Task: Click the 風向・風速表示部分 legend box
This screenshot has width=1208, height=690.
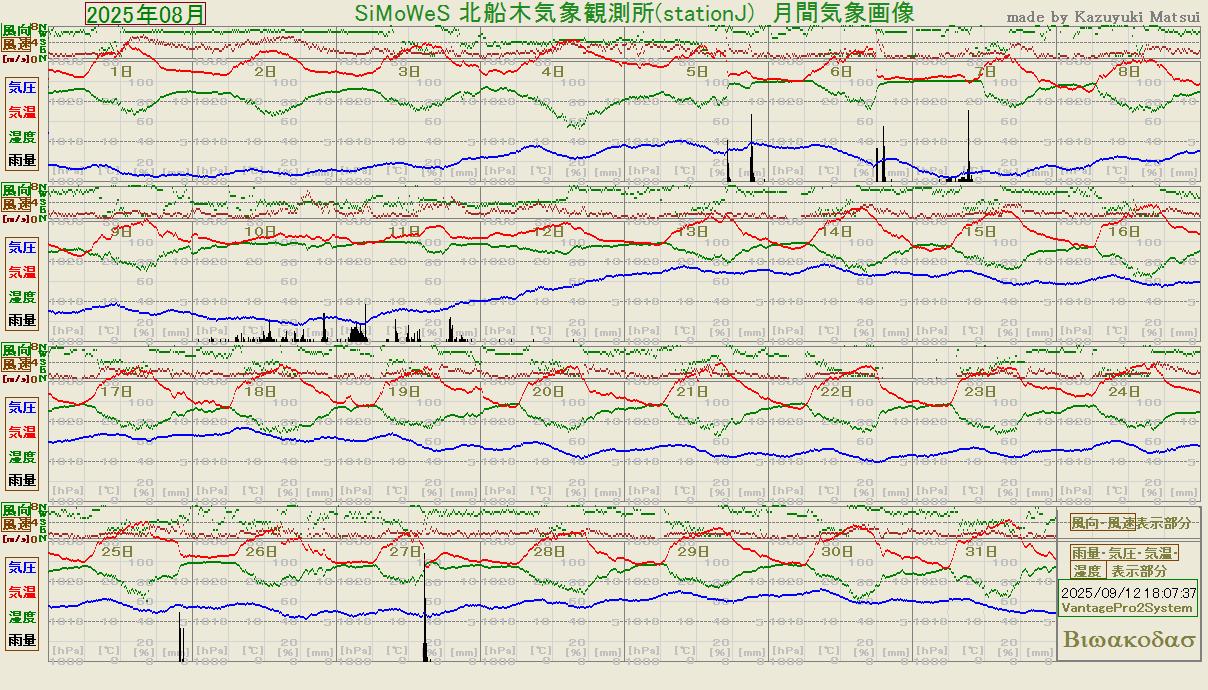Action: 1130,523
